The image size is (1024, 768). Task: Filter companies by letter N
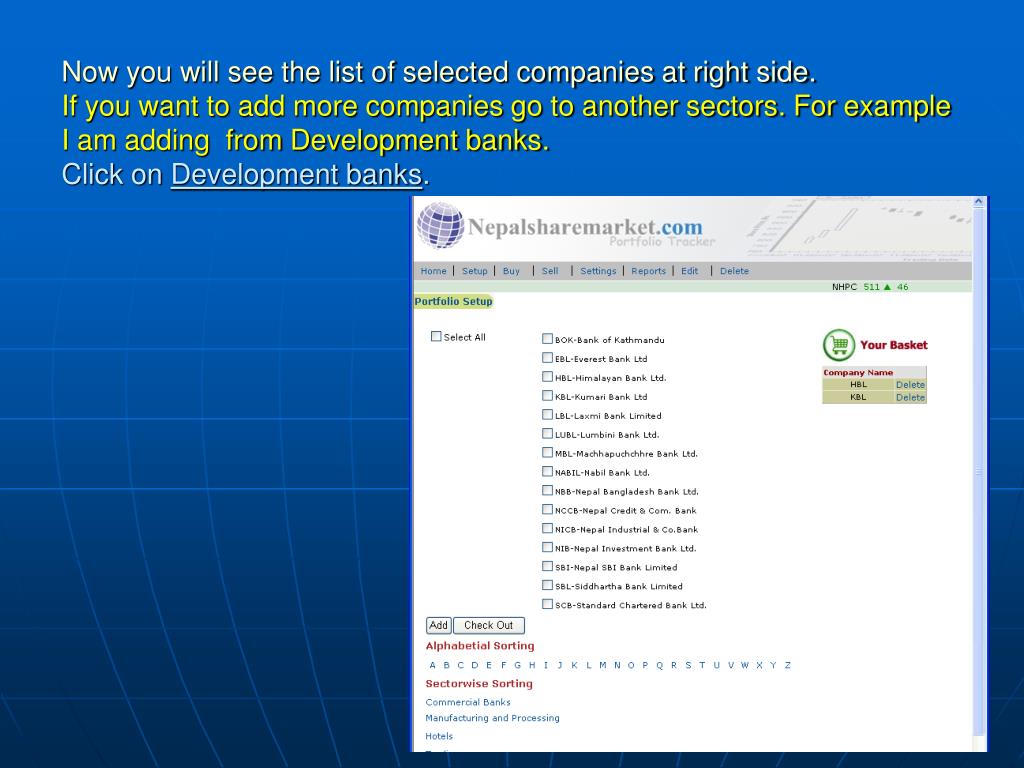(617, 665)
